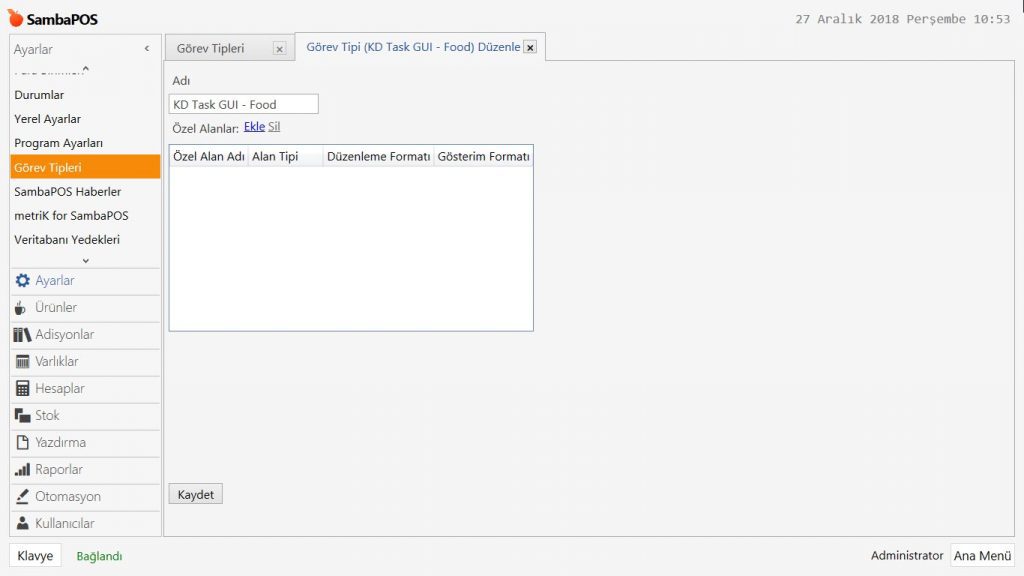Switch to the Görev Tipleri tab
Viewport: 1024px width, 576px height.
click(x=211, y=48)
